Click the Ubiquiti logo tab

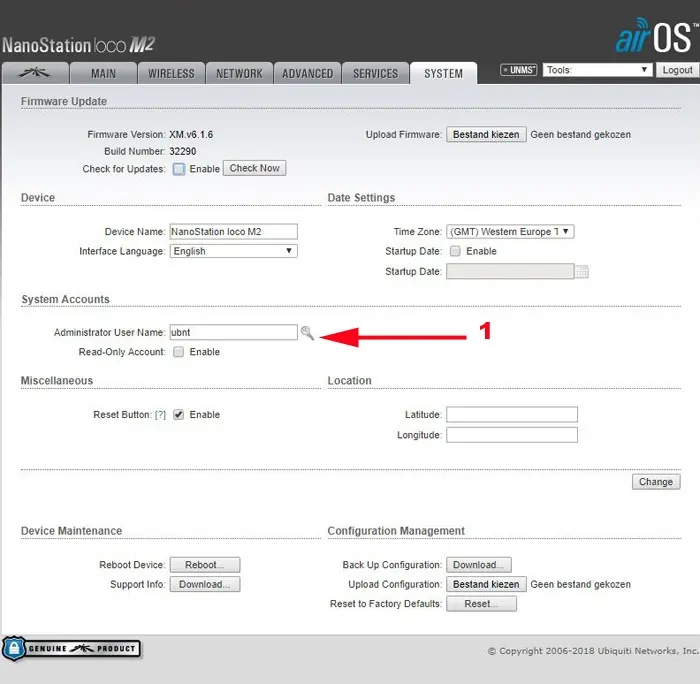point(35,73)
